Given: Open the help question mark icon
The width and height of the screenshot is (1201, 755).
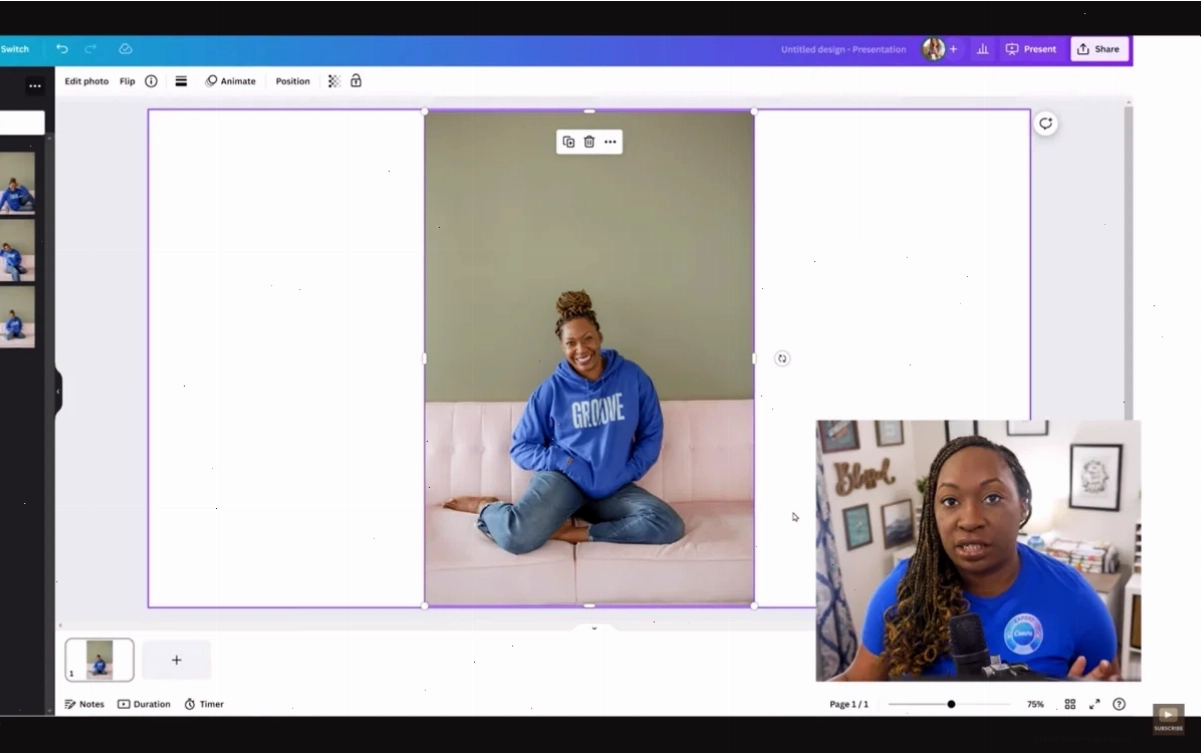Looking at the screenshot, I should point(1119,704).
